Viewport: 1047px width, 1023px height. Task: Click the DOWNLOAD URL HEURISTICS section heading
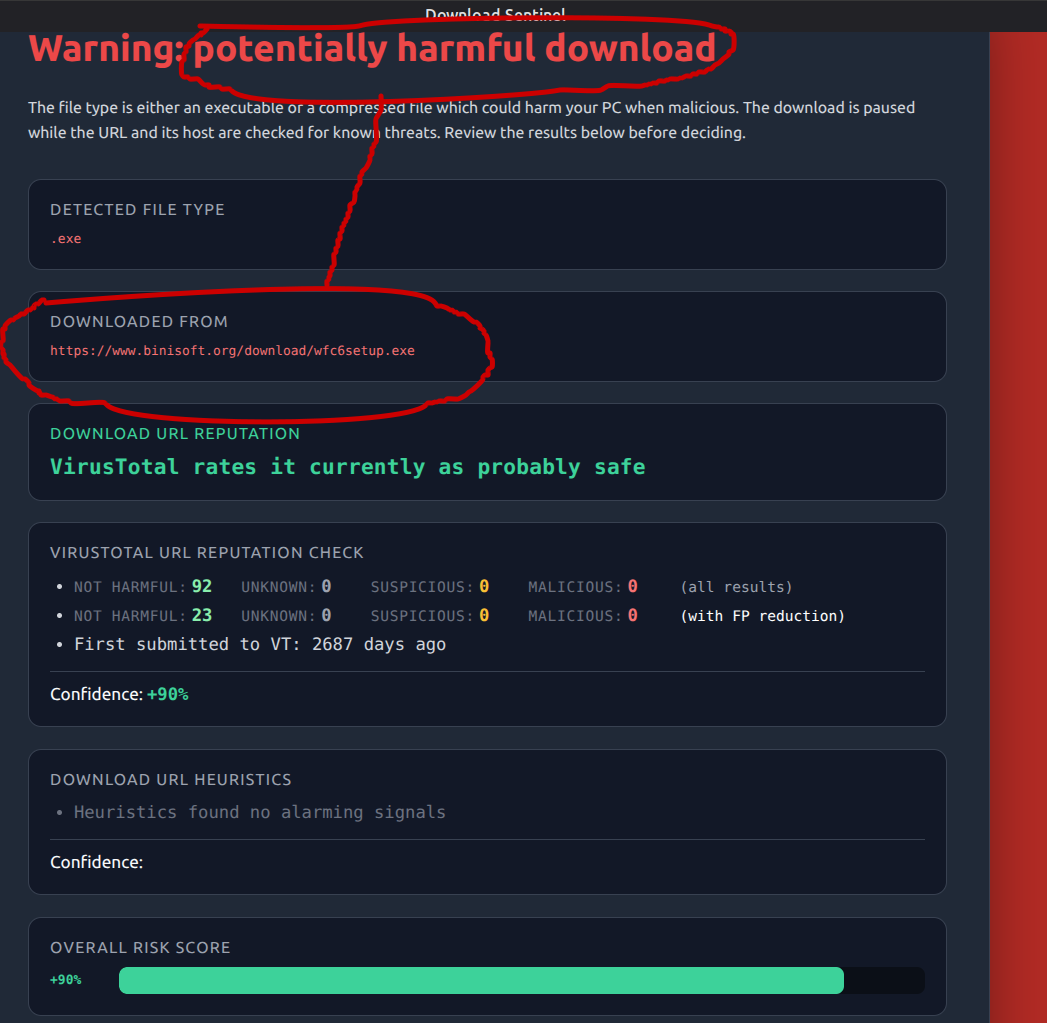(x=171, y=779)
